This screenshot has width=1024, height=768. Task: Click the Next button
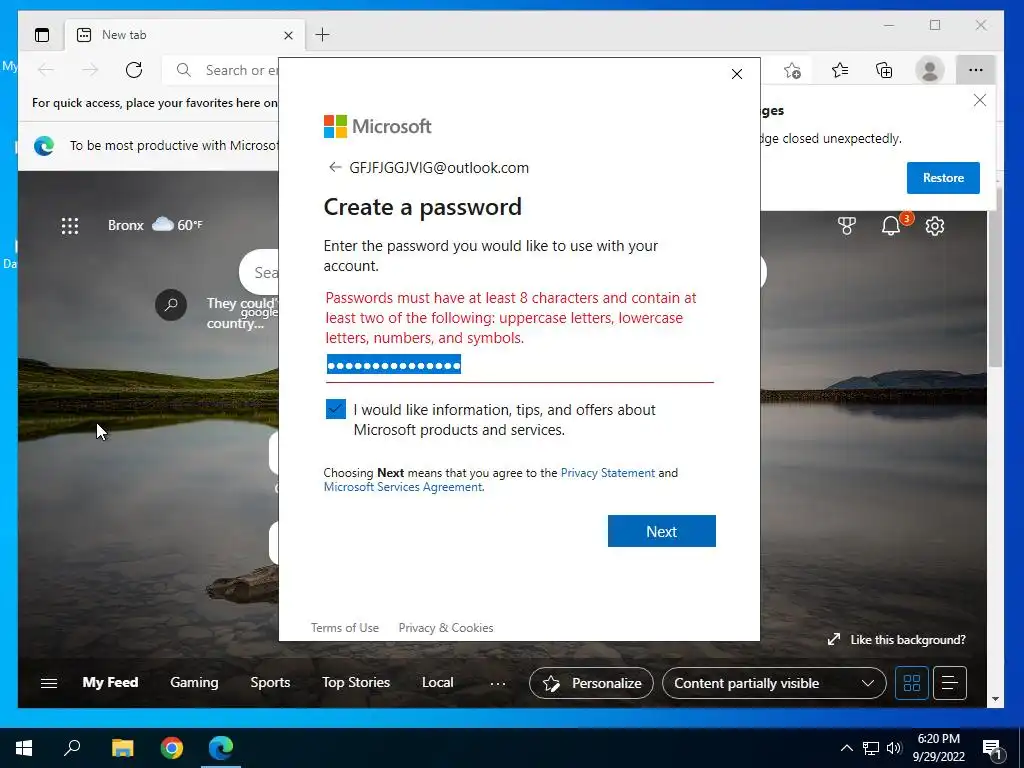click(x=662, y=531)
